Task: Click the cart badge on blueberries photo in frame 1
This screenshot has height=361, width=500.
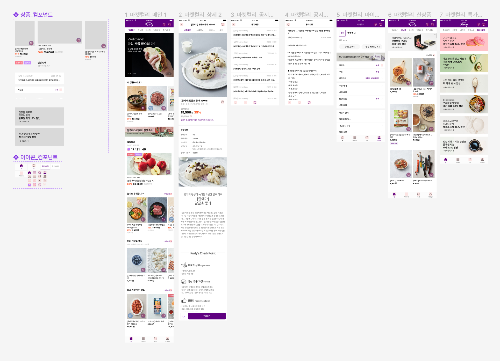Action: [x=143, y=270]
